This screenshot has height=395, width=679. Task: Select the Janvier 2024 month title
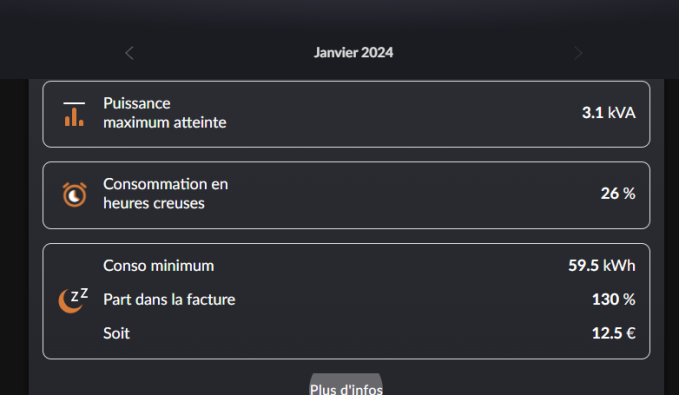(x=353, y=53)
